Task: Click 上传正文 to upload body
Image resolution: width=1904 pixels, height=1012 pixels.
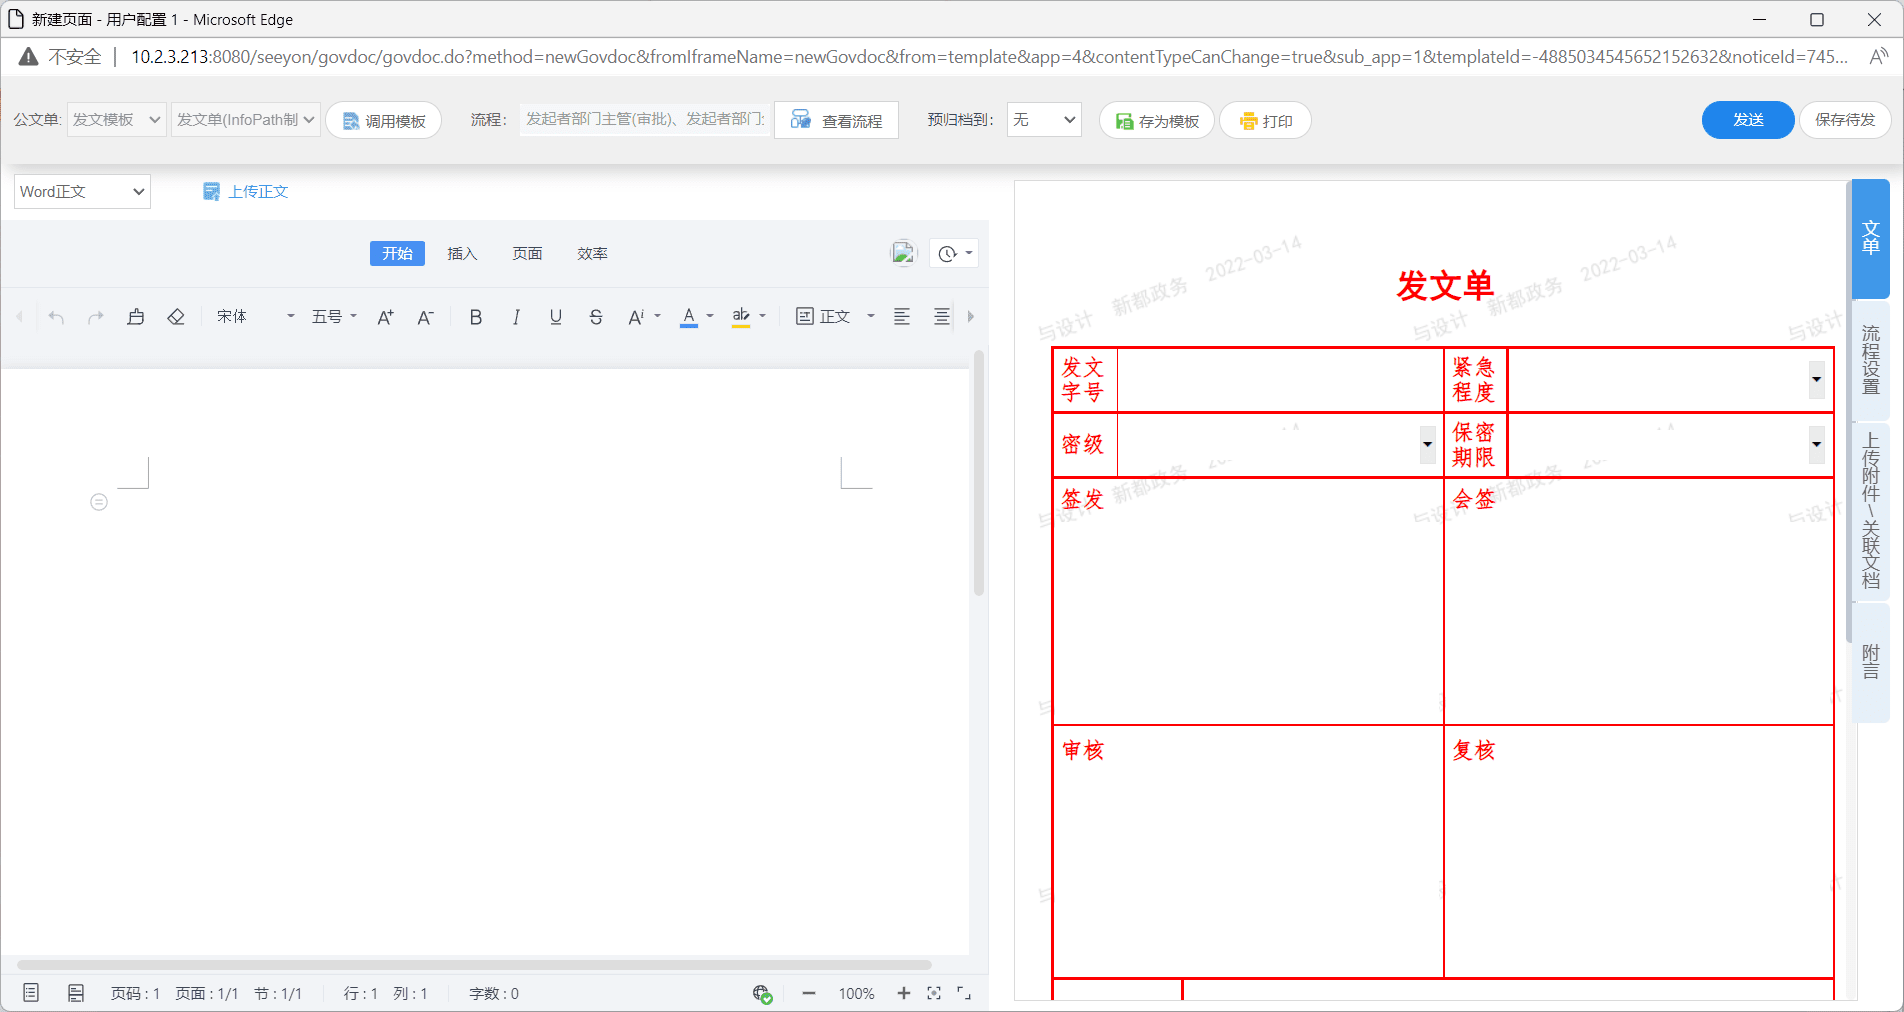Action: point(245,192)
